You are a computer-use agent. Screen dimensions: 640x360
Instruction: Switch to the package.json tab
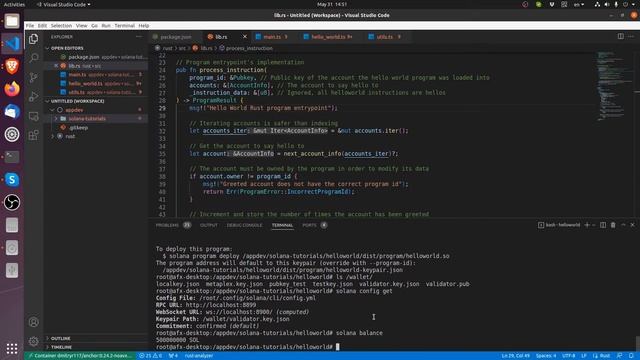coord(176,37)
